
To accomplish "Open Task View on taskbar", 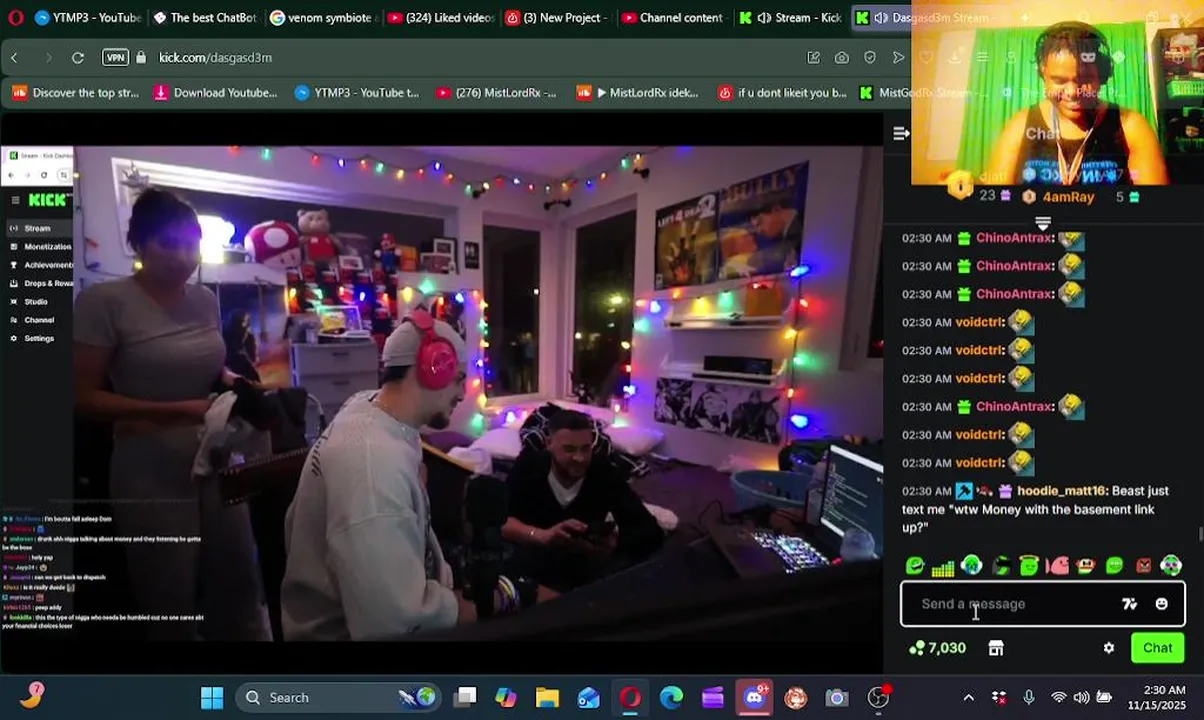I will pos(466,698).
